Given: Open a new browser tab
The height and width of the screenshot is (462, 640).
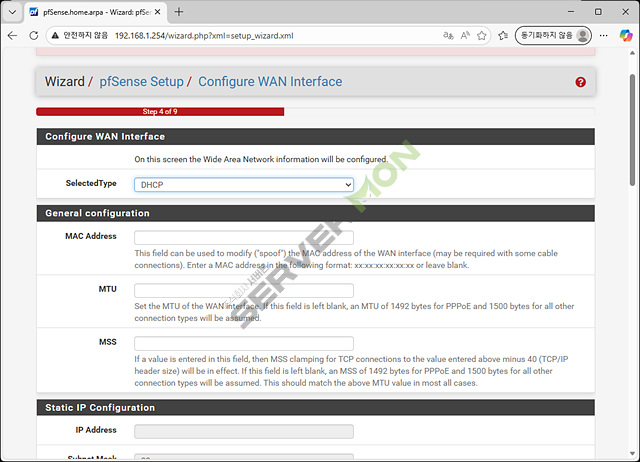Looking at the screenshot, I should (179, 12).
